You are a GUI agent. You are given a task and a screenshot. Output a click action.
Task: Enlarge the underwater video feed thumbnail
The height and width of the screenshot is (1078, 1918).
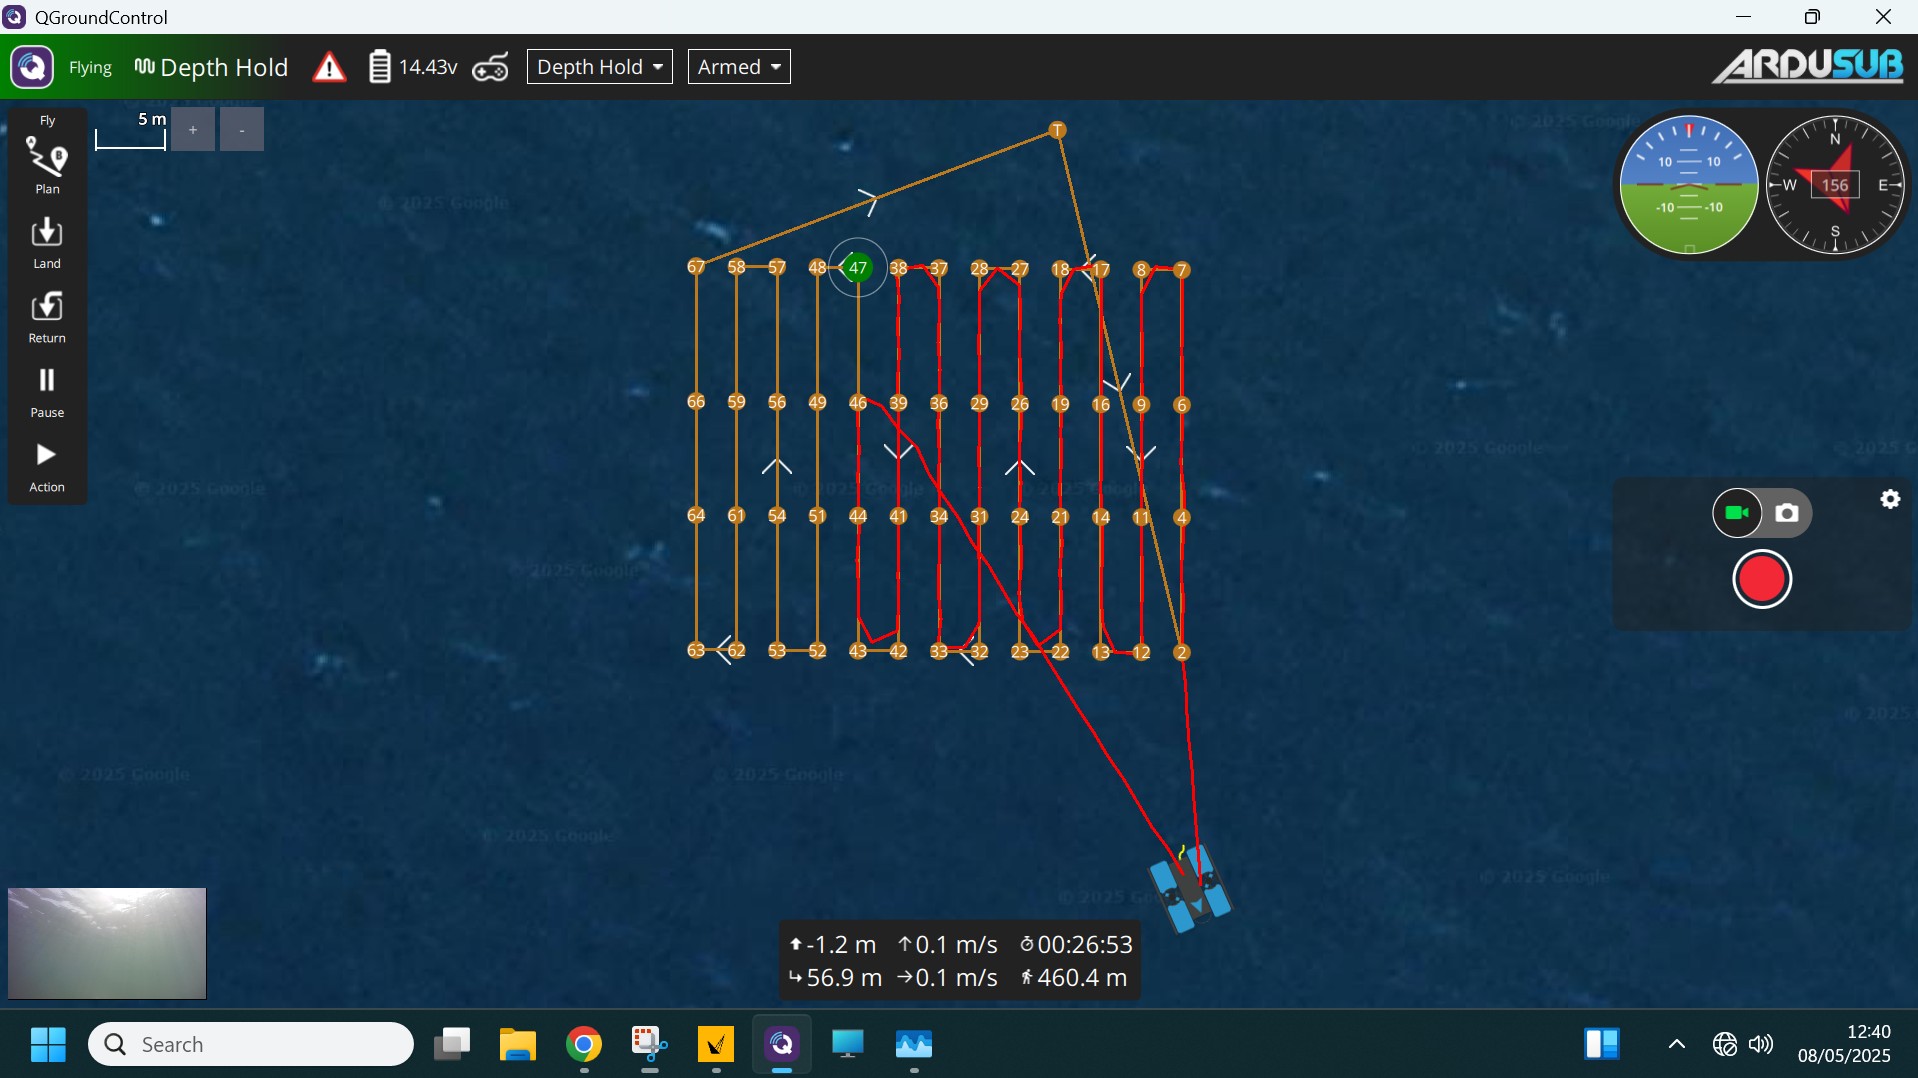pyautogui.click(x=107, y=943)
